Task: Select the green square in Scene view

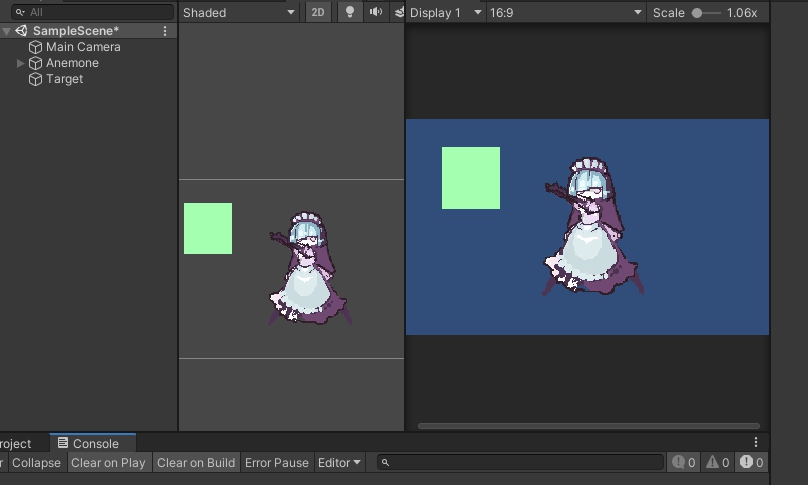Action: [x=208, y=228]
